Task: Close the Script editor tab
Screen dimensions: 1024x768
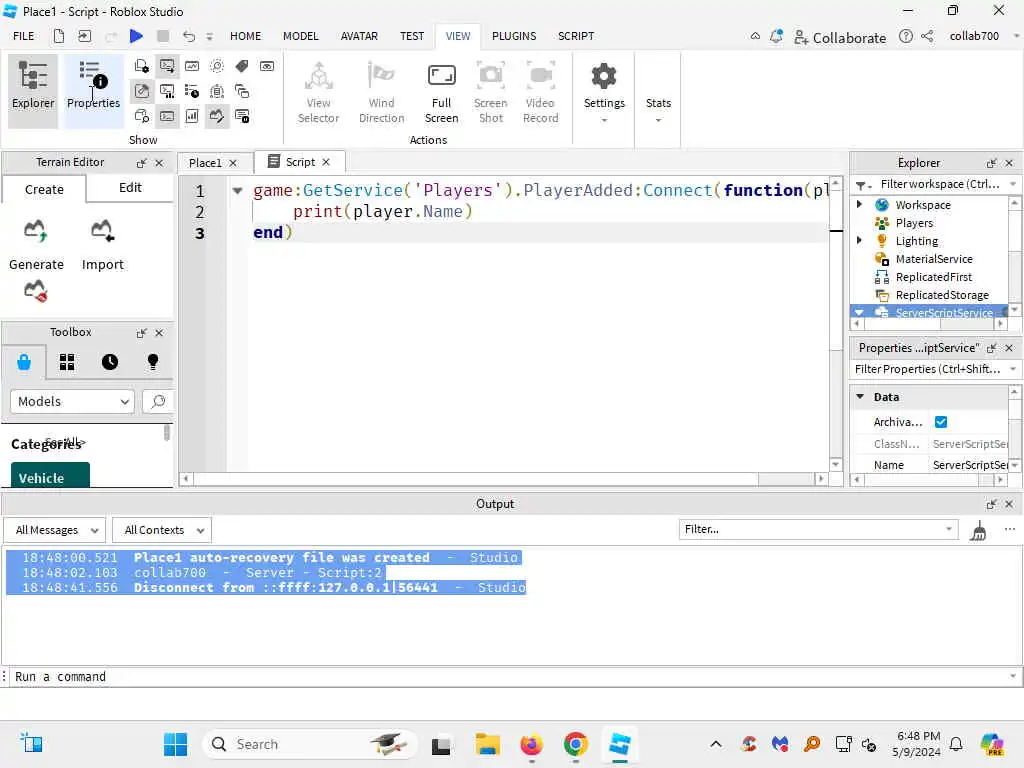Action: click(326, 162)
